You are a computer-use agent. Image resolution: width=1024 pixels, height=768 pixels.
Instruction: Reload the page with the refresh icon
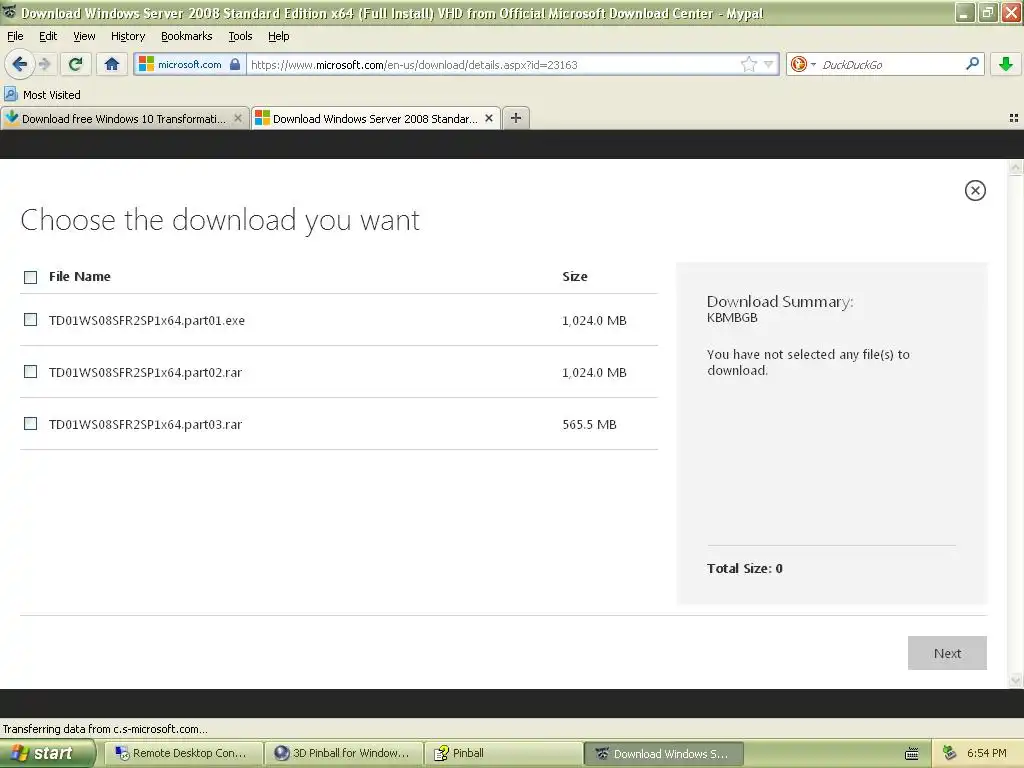[75, 64]
